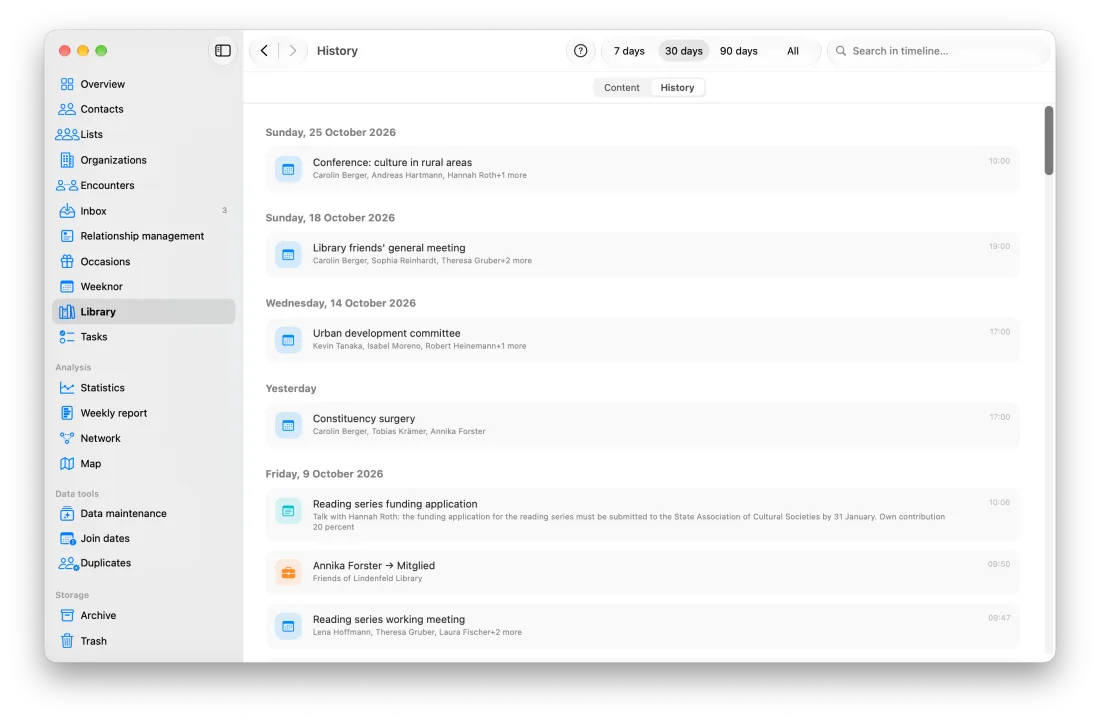Go back with the left chevron
1100x721 pixels.
tap(264, 50)
